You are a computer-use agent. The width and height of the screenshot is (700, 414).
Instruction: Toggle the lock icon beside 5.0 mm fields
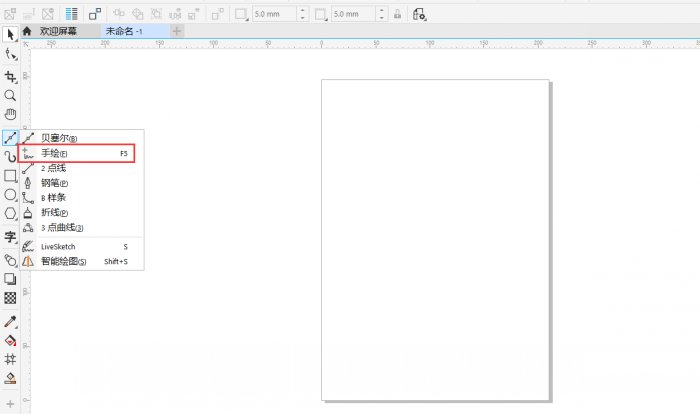(397, 14)
